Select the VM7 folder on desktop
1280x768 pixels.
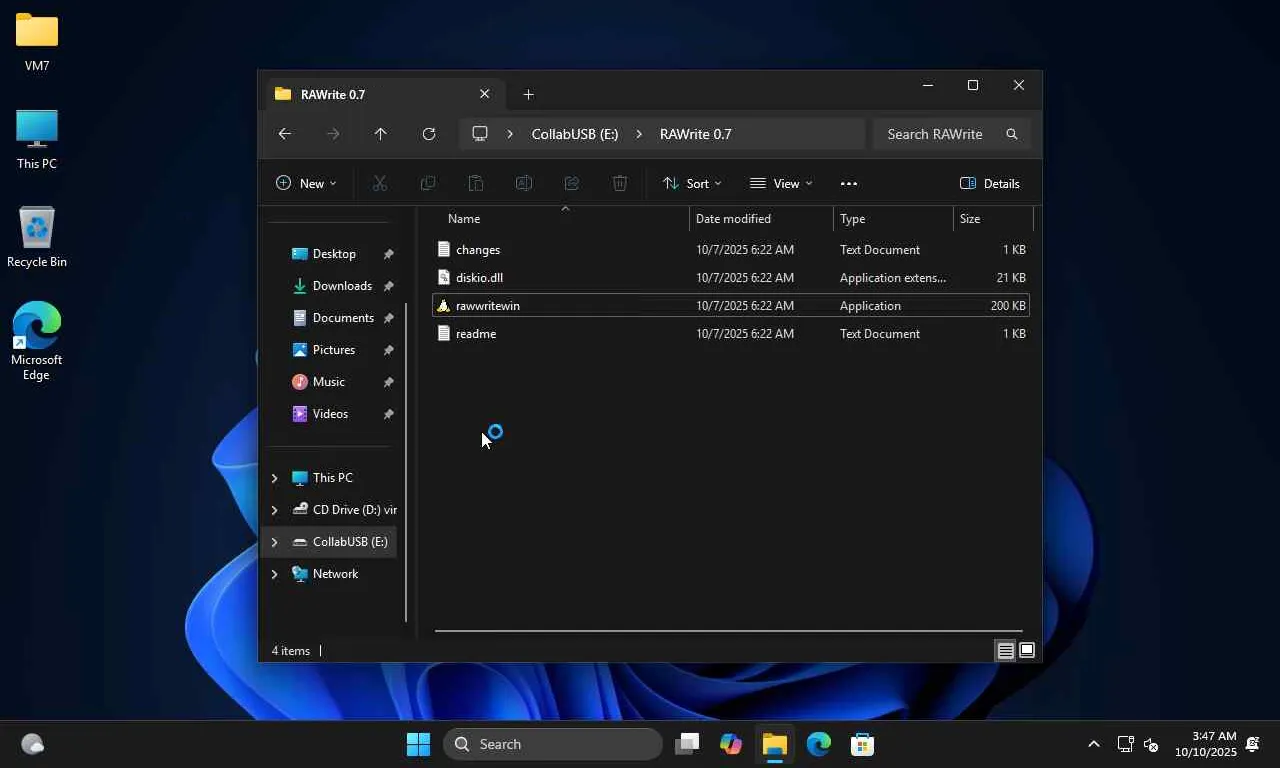37,42
